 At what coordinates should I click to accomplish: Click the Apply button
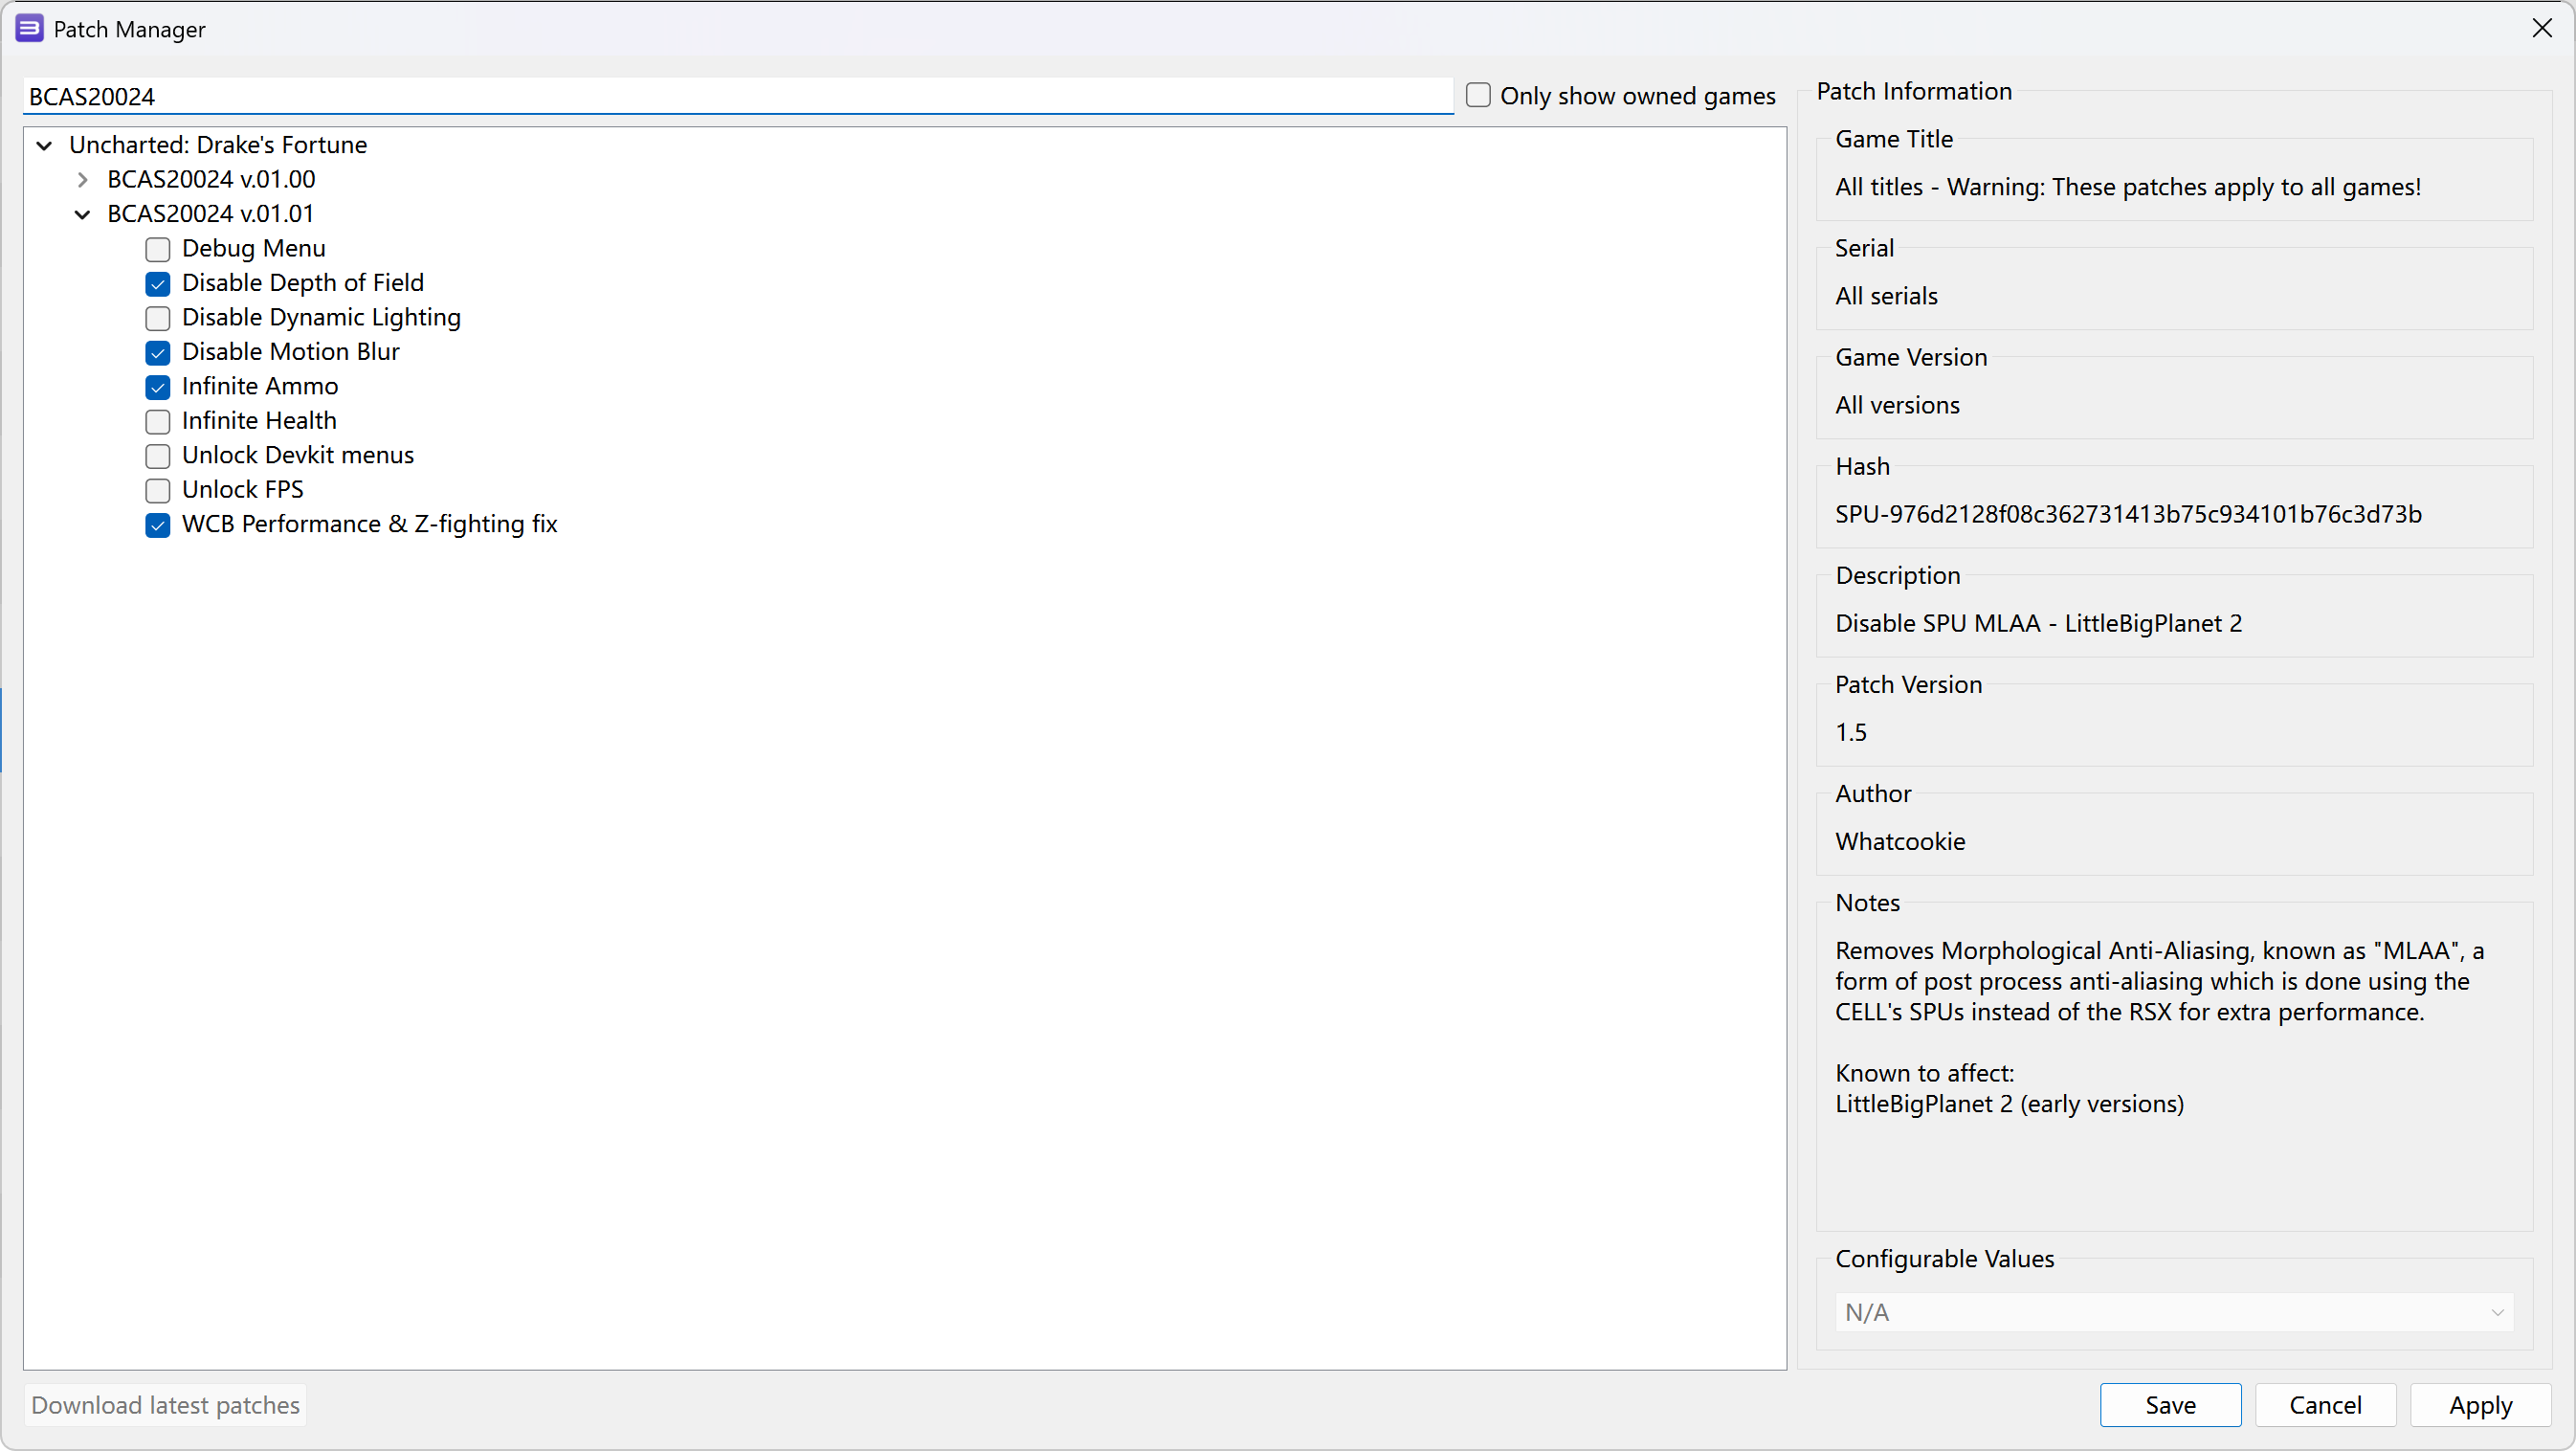[x=2478, y=1405]
